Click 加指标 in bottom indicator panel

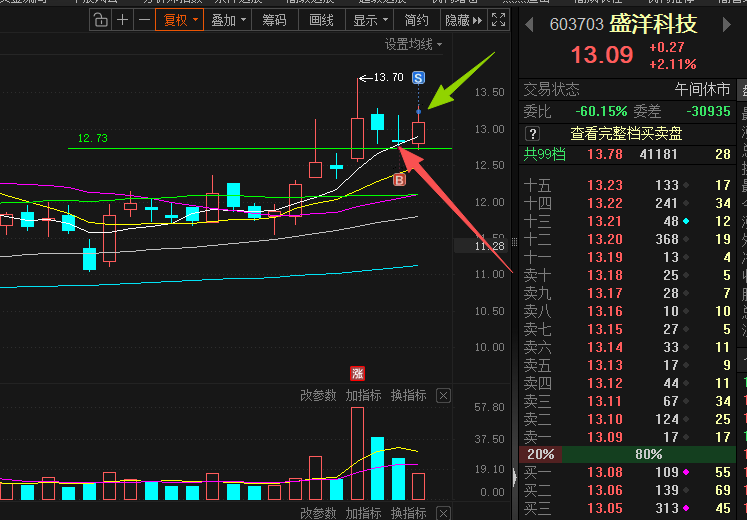(x=363, y=513)
